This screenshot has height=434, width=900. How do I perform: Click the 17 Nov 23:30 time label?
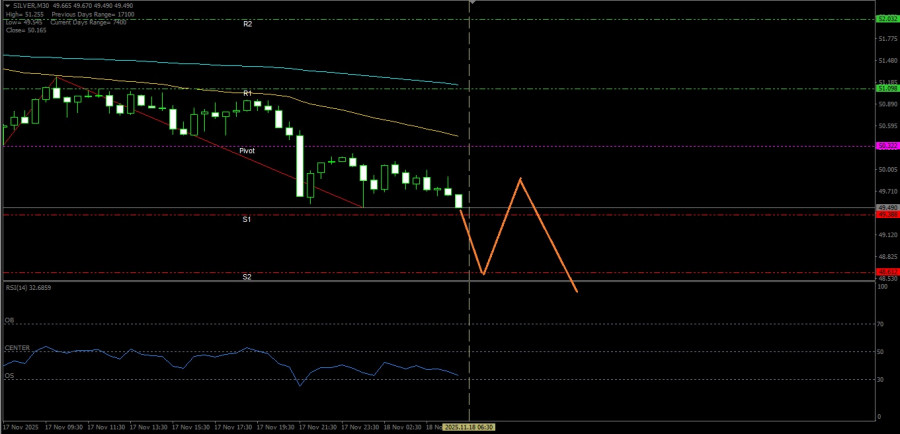pos(359,428)
